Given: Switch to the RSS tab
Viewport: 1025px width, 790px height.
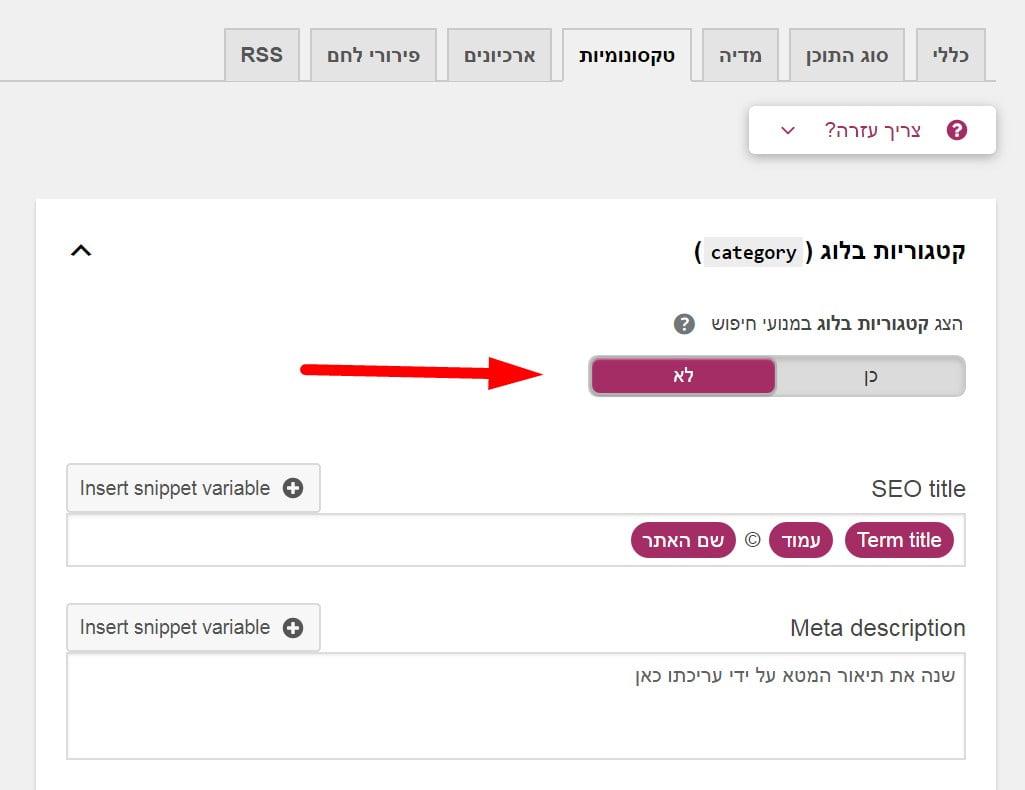Looking at the screenshot, I should pyautogui.click(x=261, y=54).
